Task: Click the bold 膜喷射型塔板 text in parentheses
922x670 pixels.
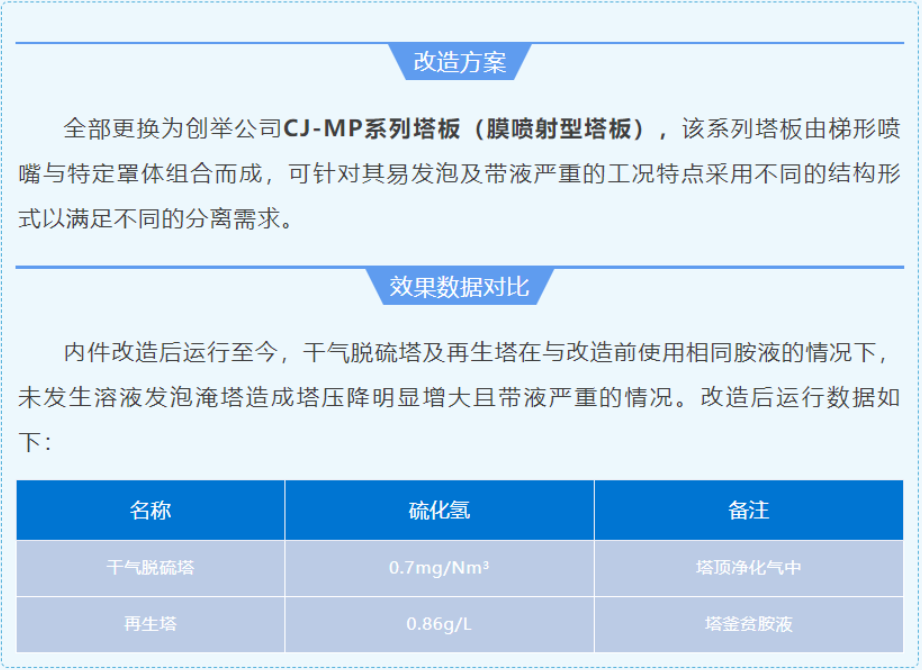Action: click(x=559, y=129)
